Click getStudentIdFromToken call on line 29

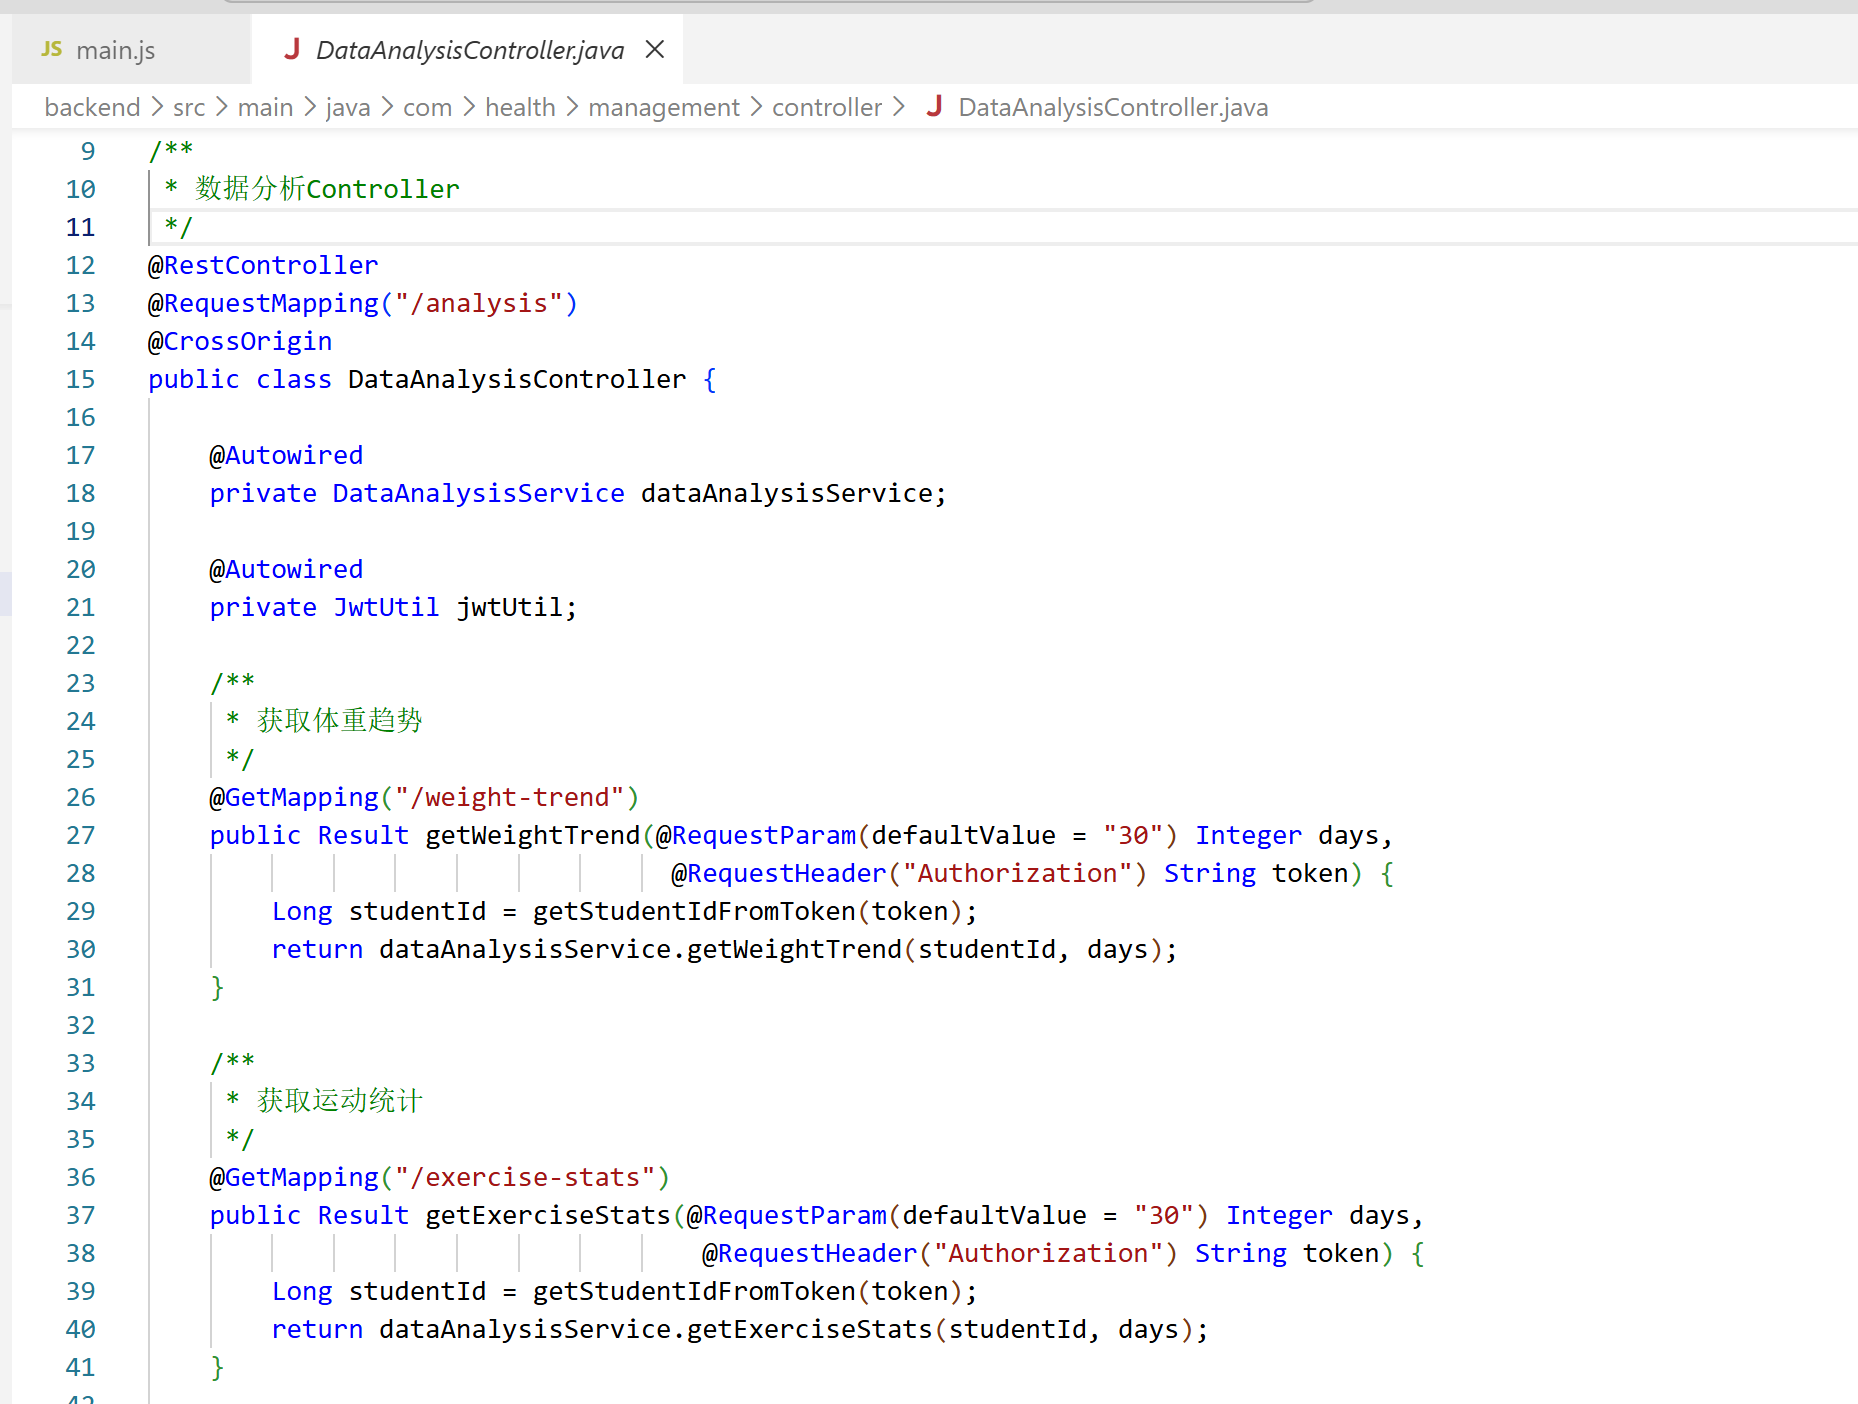(x=694, y=911)
